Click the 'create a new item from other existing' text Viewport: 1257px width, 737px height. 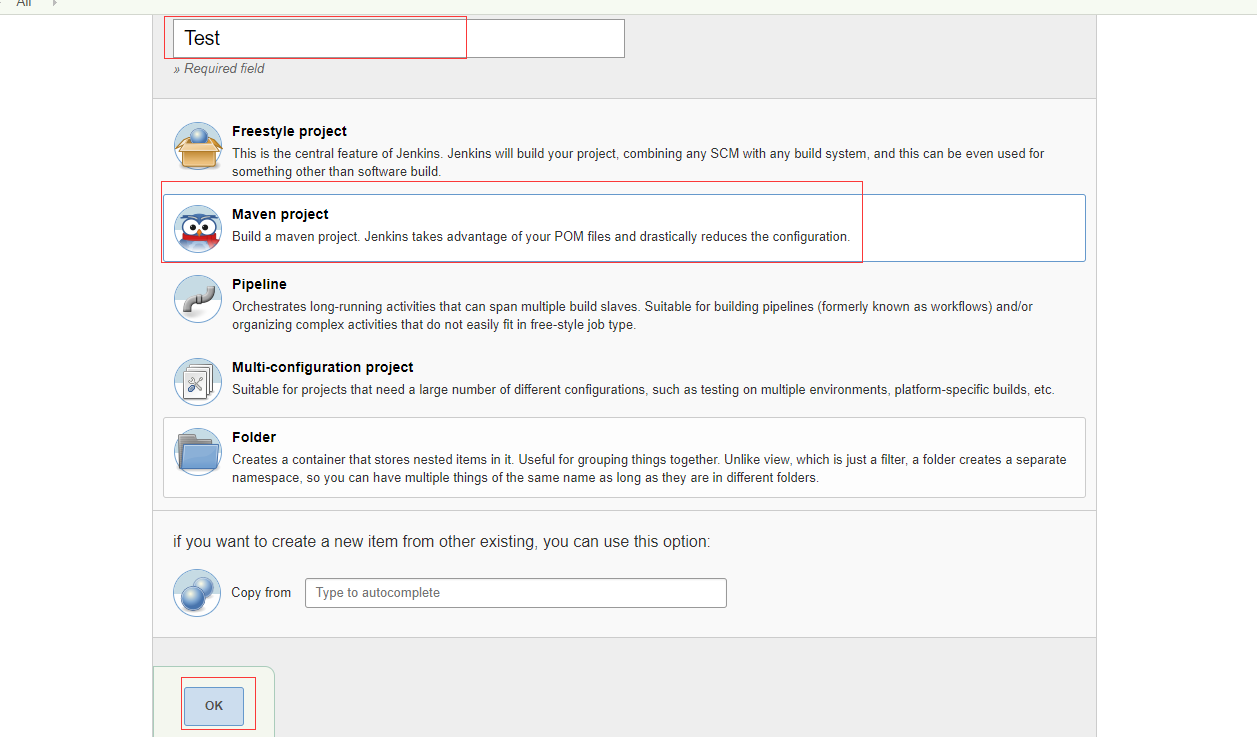tap(441, 542)
